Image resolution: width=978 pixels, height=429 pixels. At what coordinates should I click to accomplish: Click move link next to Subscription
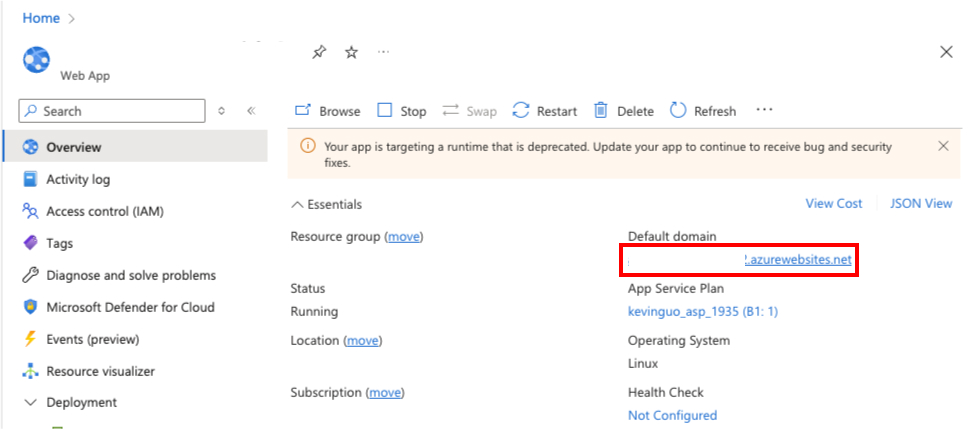385,393
